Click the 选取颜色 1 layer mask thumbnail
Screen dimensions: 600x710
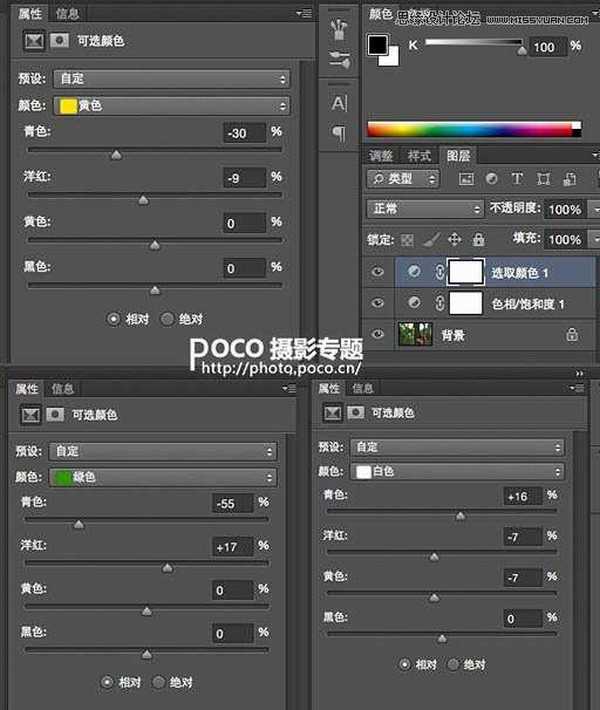(466, 272)
